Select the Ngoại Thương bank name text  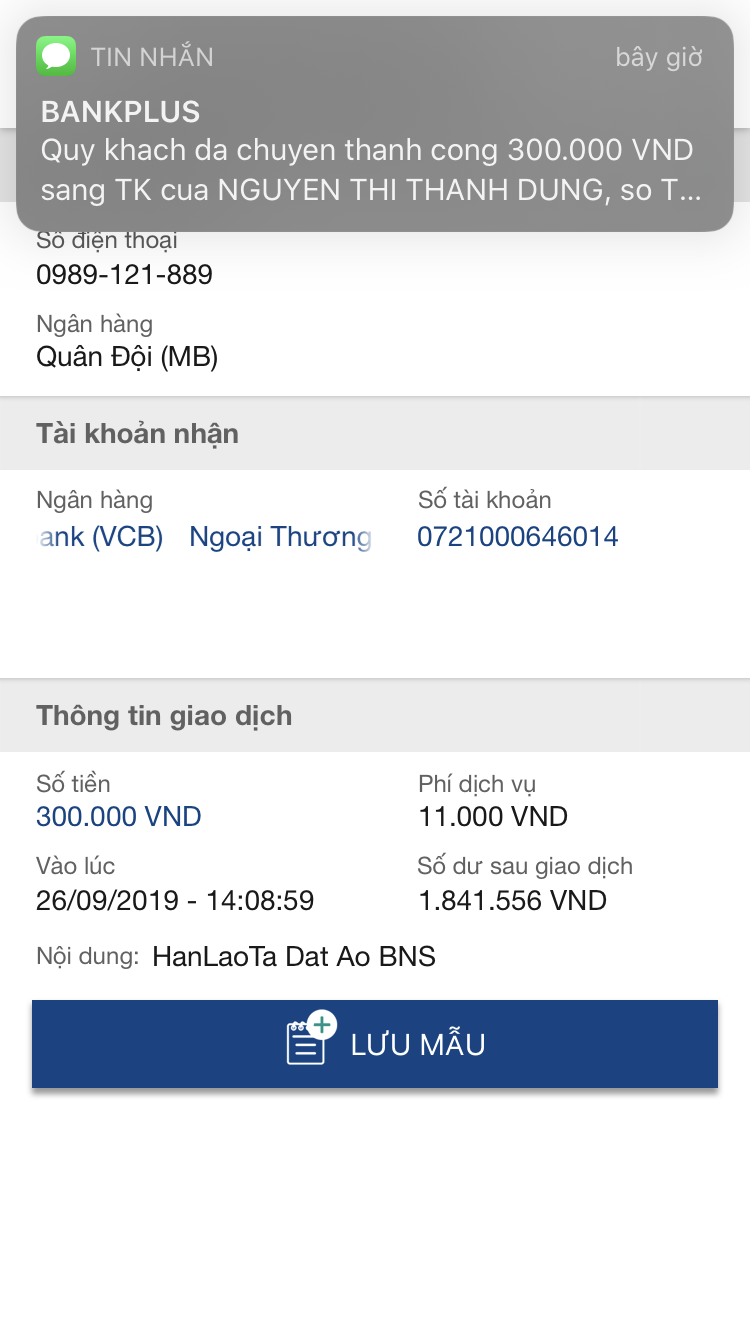(x=280, y=537)
